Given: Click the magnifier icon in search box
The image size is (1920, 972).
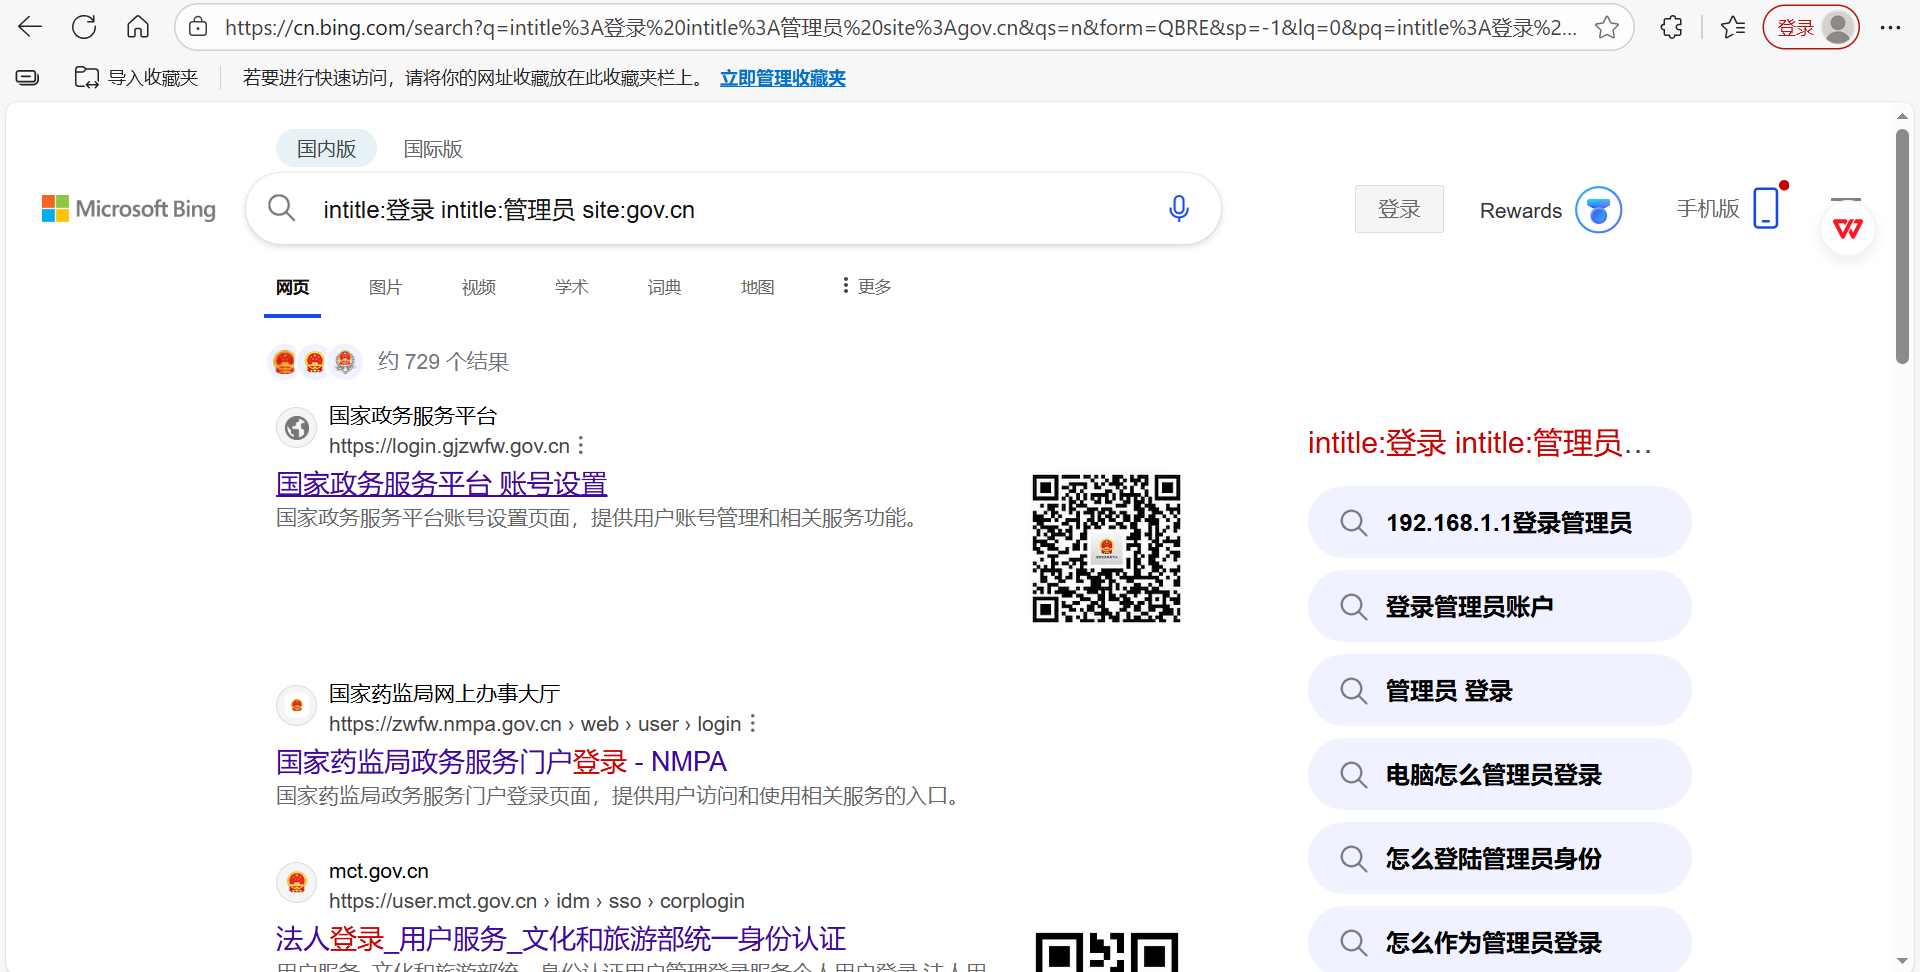Looking at the screenshot, I should 282,208.
